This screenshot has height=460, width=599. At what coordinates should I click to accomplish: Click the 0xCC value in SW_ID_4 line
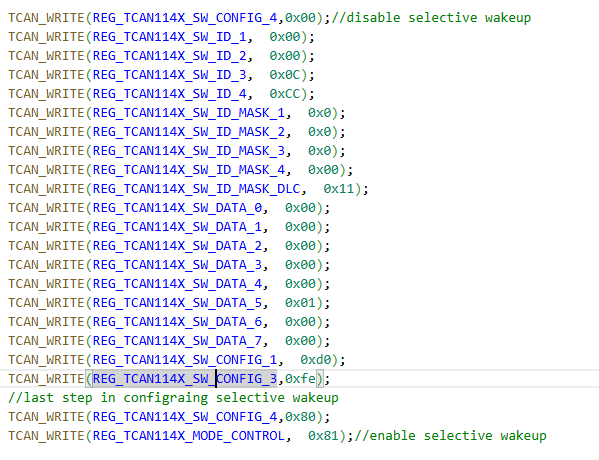coord(285,94)
